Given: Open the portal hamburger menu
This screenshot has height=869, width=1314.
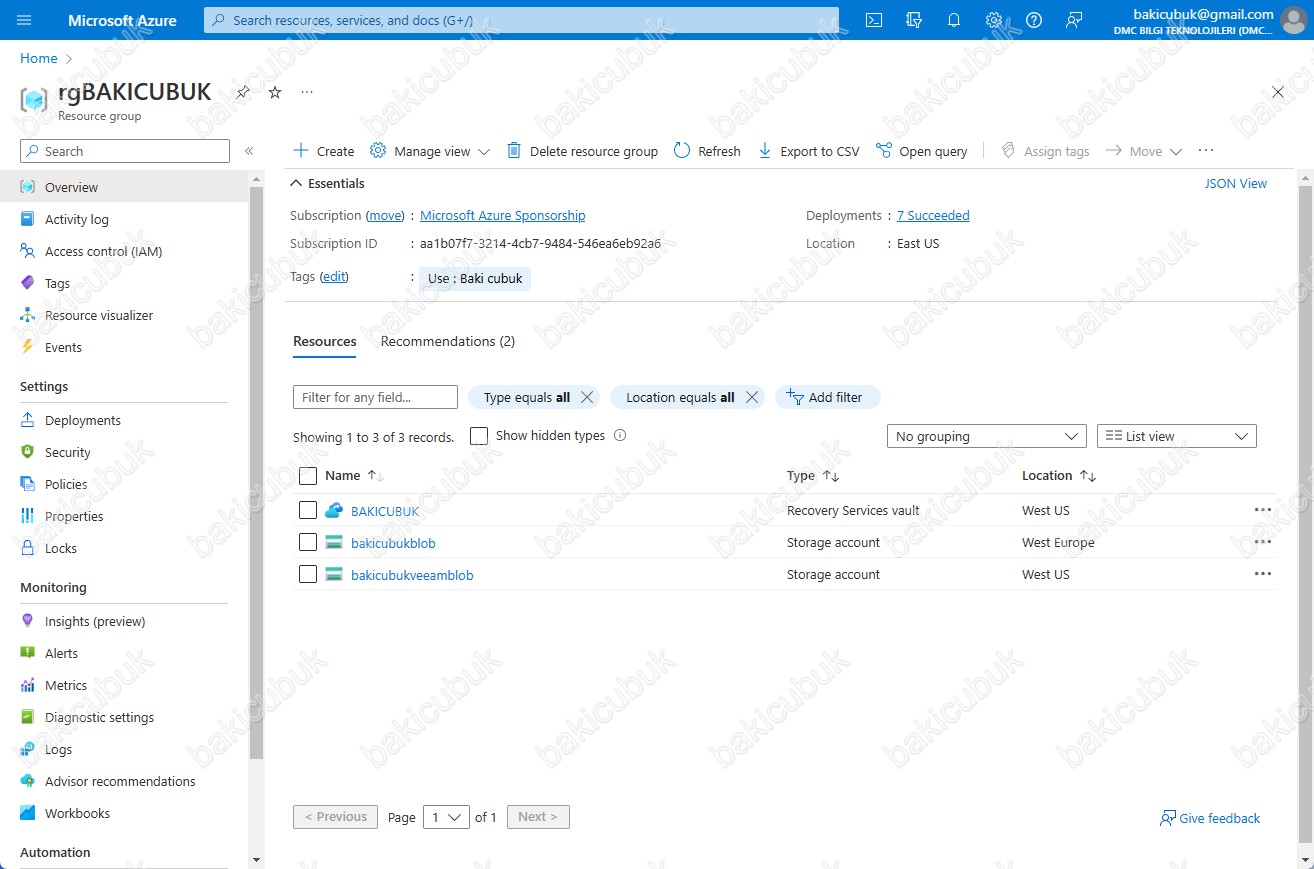Looking at the screenshot, I should tap(25, 20).
